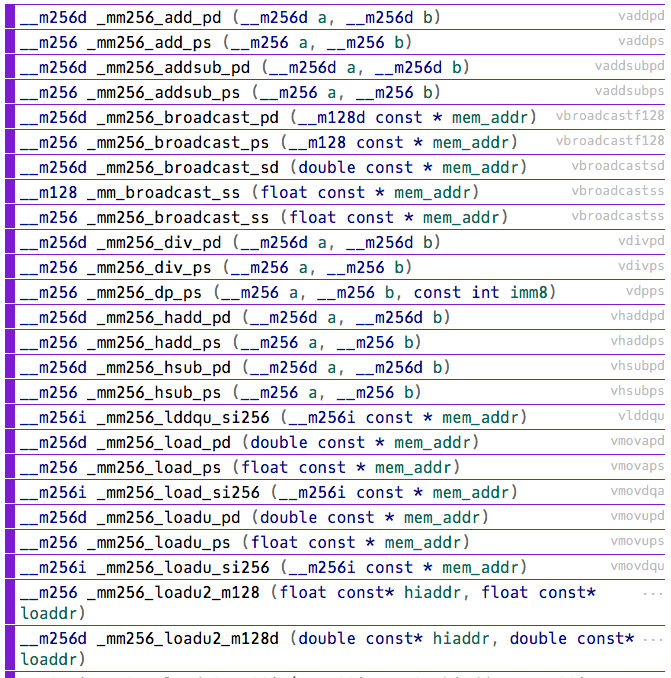
Task: Click the vdpps instruction label
Action: (645, 291)
